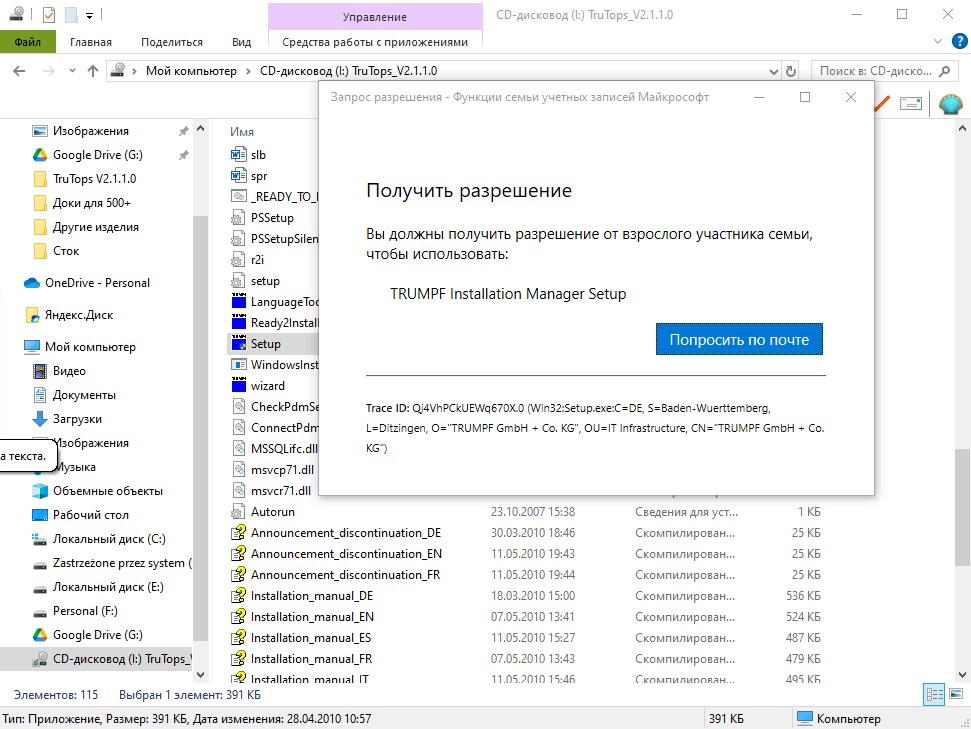Expand the address bar history dropdown
Viewport: 971px width, 729px height.
click(773, 72)
